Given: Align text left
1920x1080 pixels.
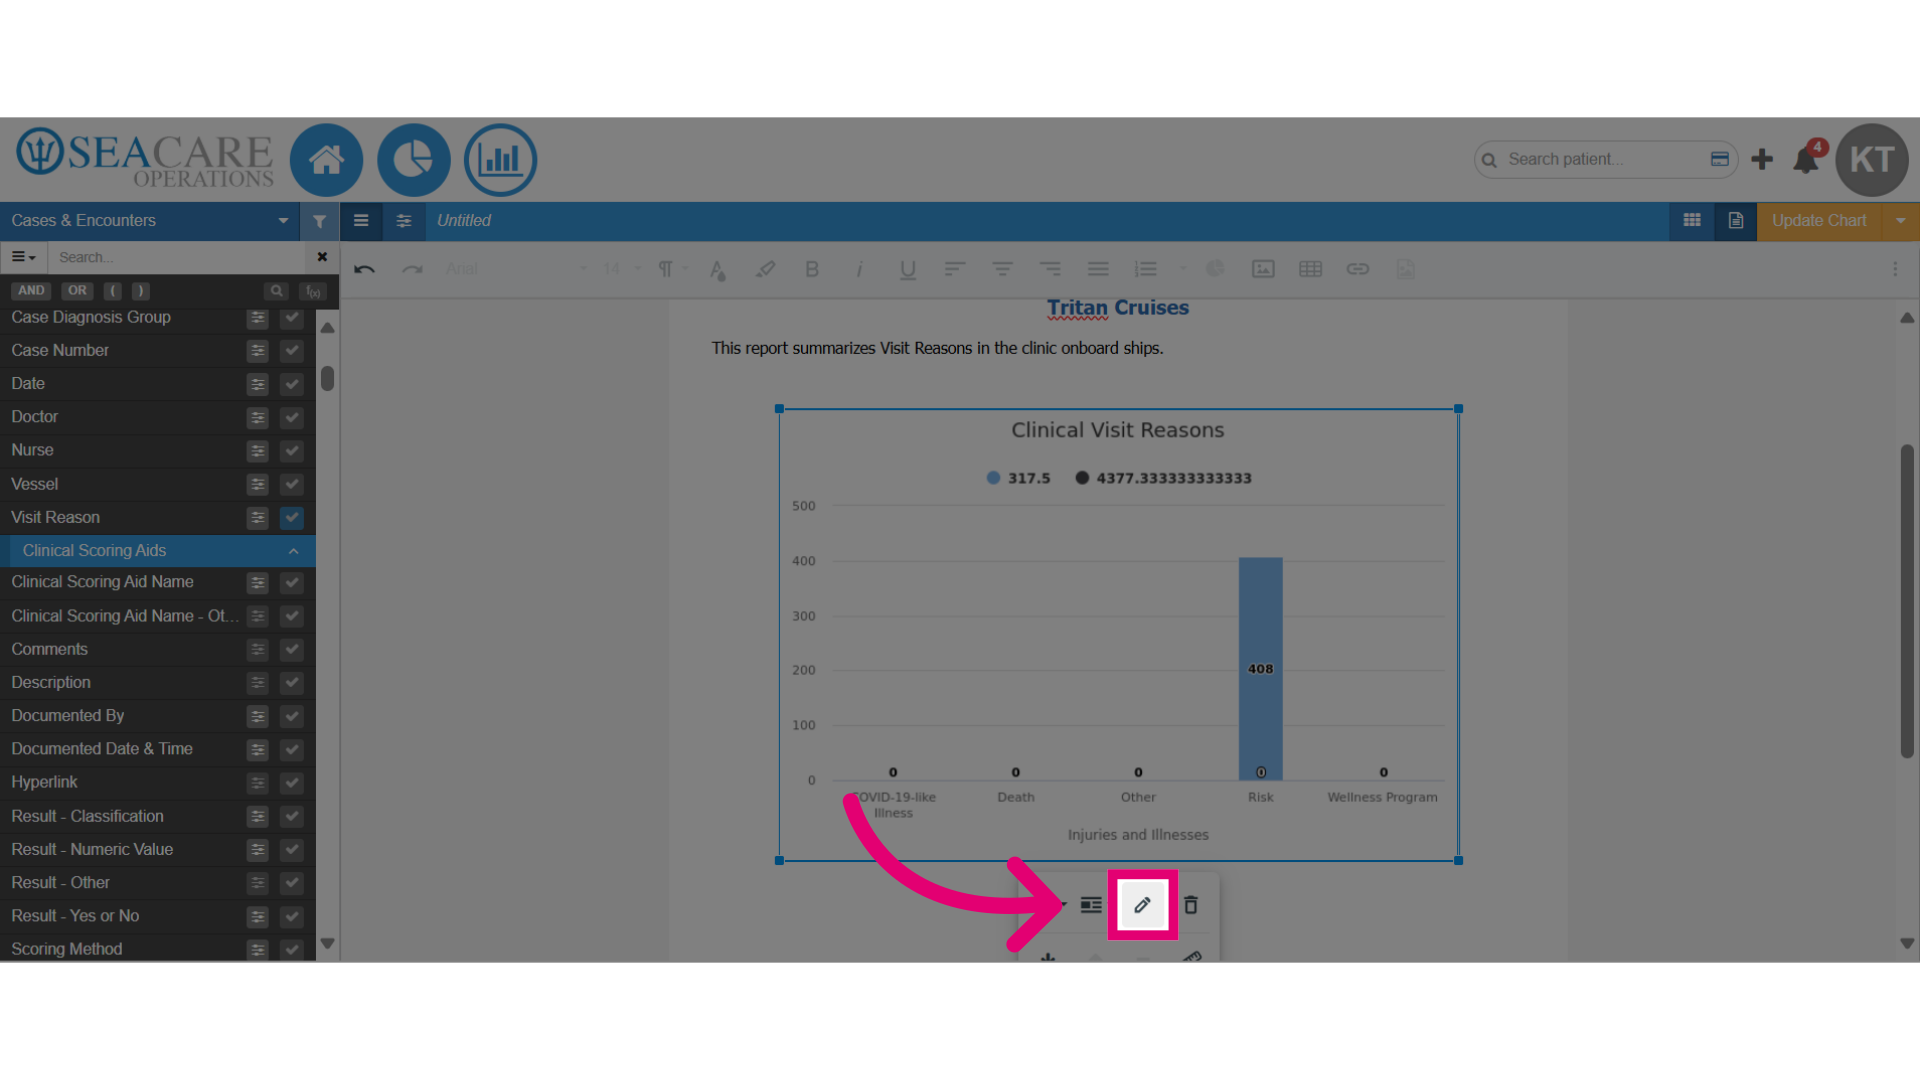Looking at the screenshot, I should 954,269.
